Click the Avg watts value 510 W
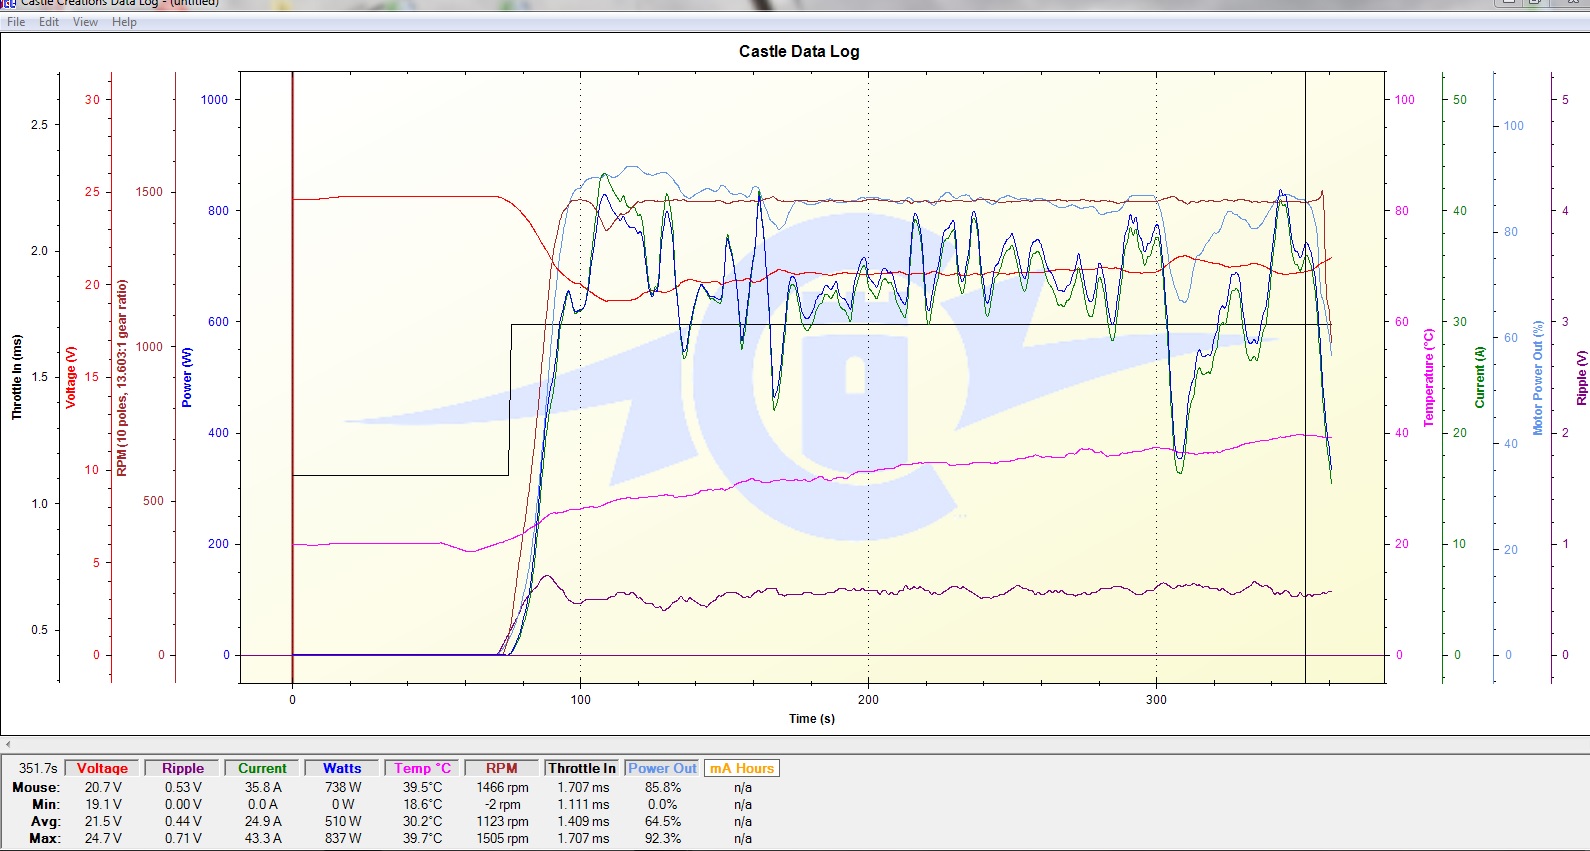The width and height of the screenshot is (1590, 851). coord(343,821)
